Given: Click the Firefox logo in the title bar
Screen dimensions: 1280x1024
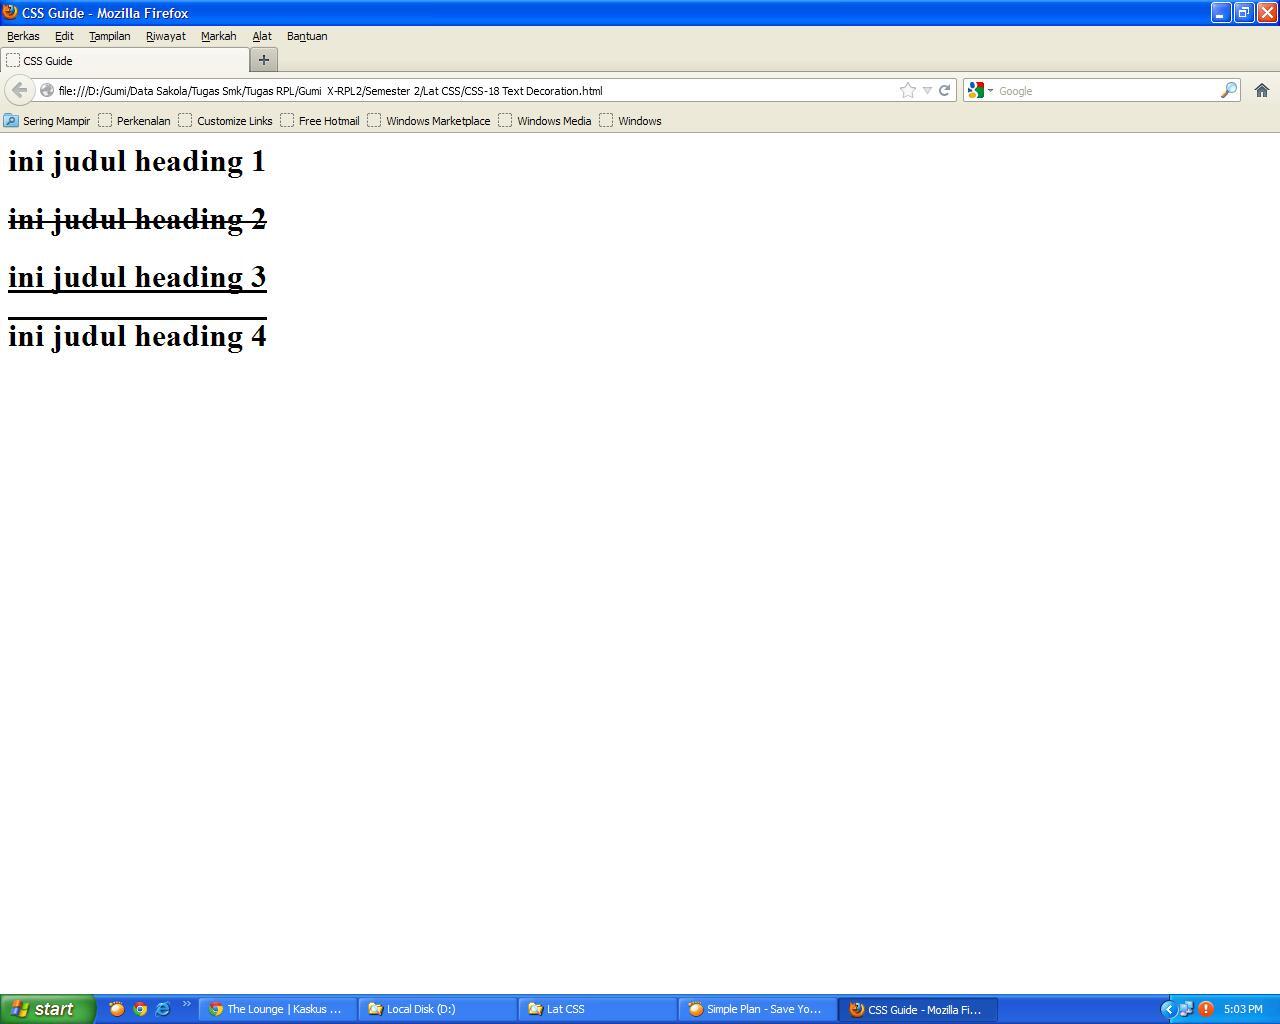Looking at the screenshot, I should 10,12.
